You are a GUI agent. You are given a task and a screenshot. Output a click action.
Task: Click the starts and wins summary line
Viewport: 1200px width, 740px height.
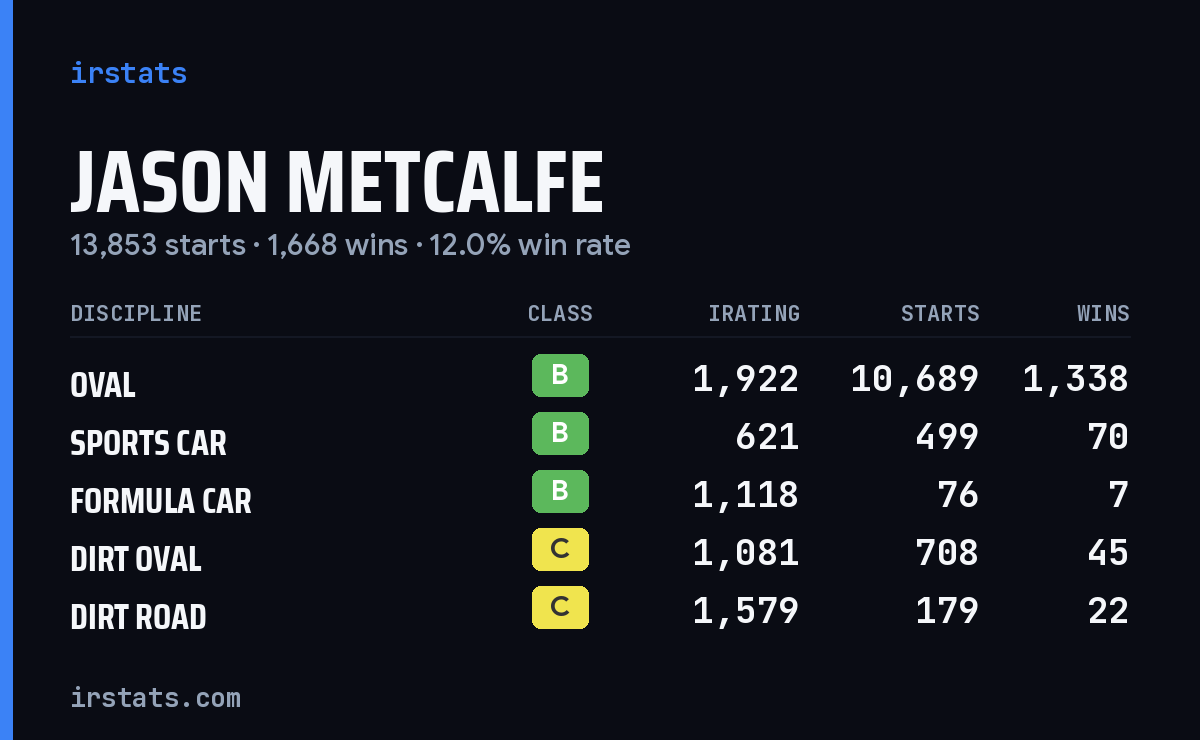350,245
